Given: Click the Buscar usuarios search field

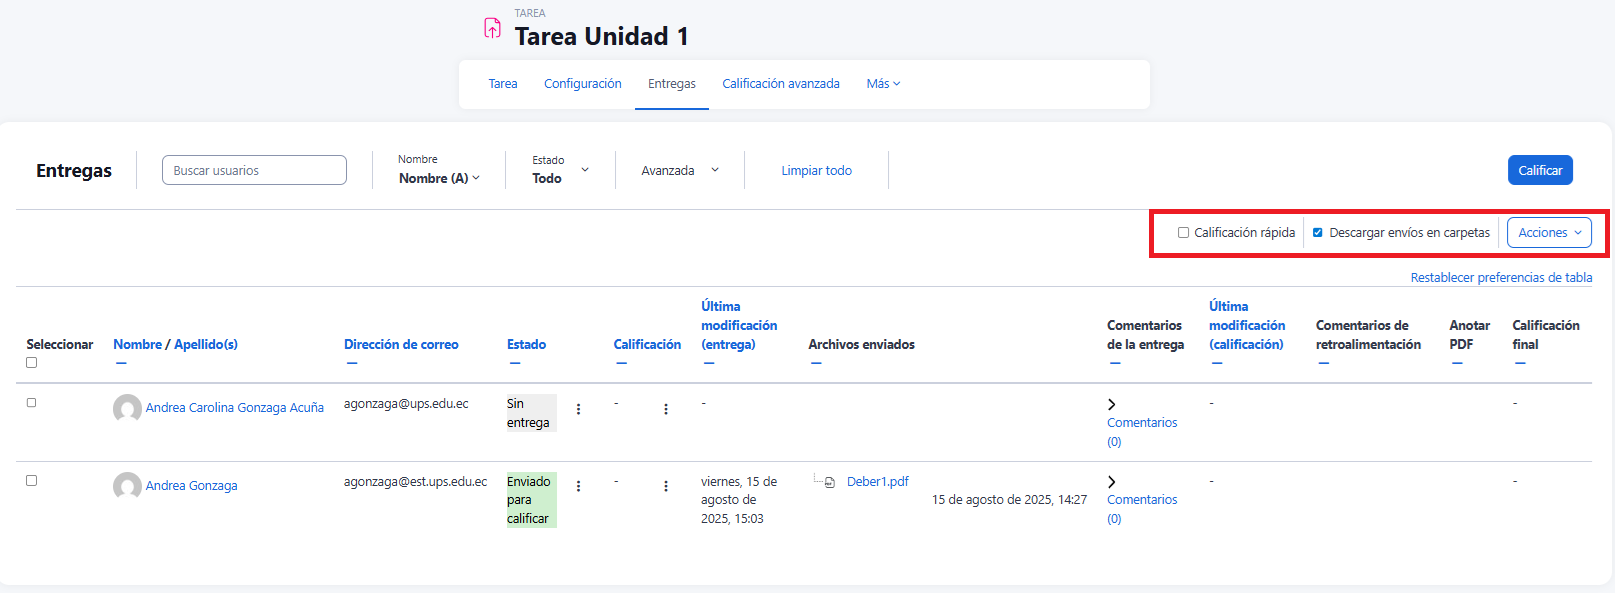Looking at the screenshot, I should (254, 171).
